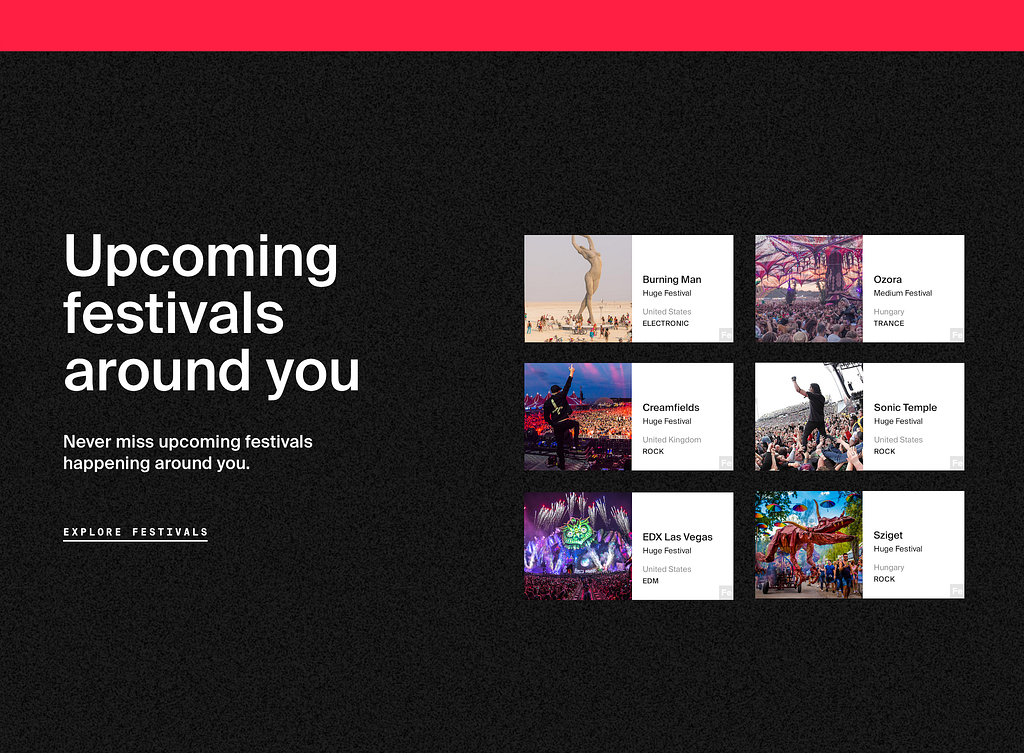Image resolution: width=1024 pixels, height=753 pixels.
Task: Select the TRANCE genre on Ozora
Action: 889,323
